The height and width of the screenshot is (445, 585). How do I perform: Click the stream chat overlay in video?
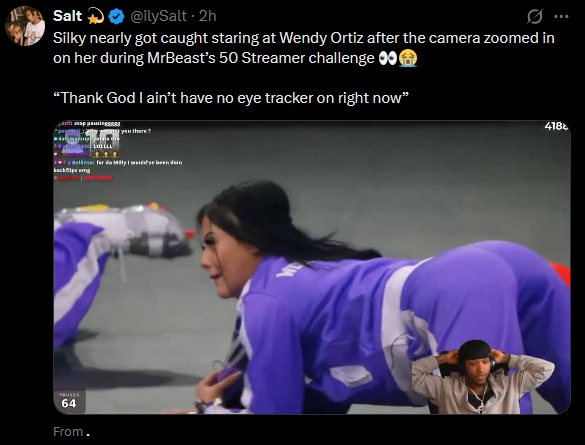point(118,151)
